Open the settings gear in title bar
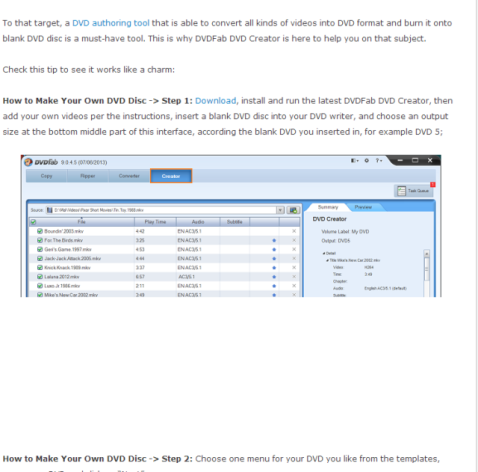The height and width of the screenshot is (472, 478). pos(366,160)
